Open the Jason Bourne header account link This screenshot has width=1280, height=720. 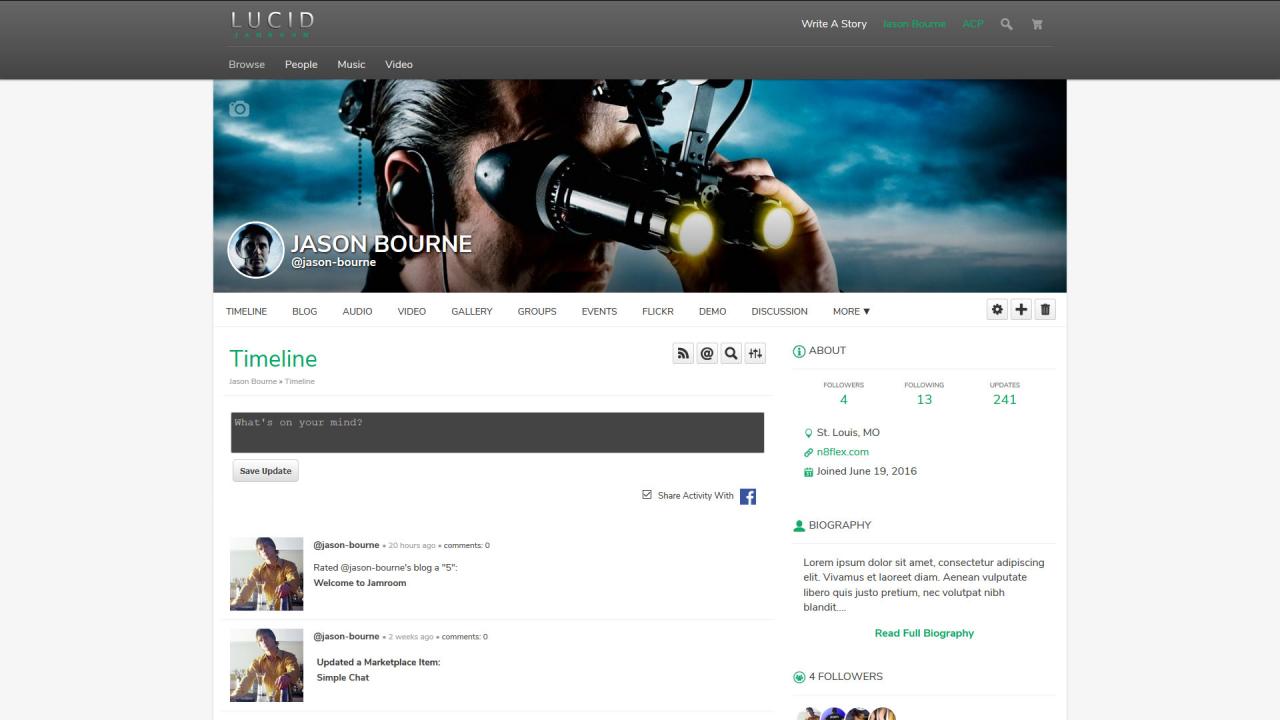(x=914, y=24)
